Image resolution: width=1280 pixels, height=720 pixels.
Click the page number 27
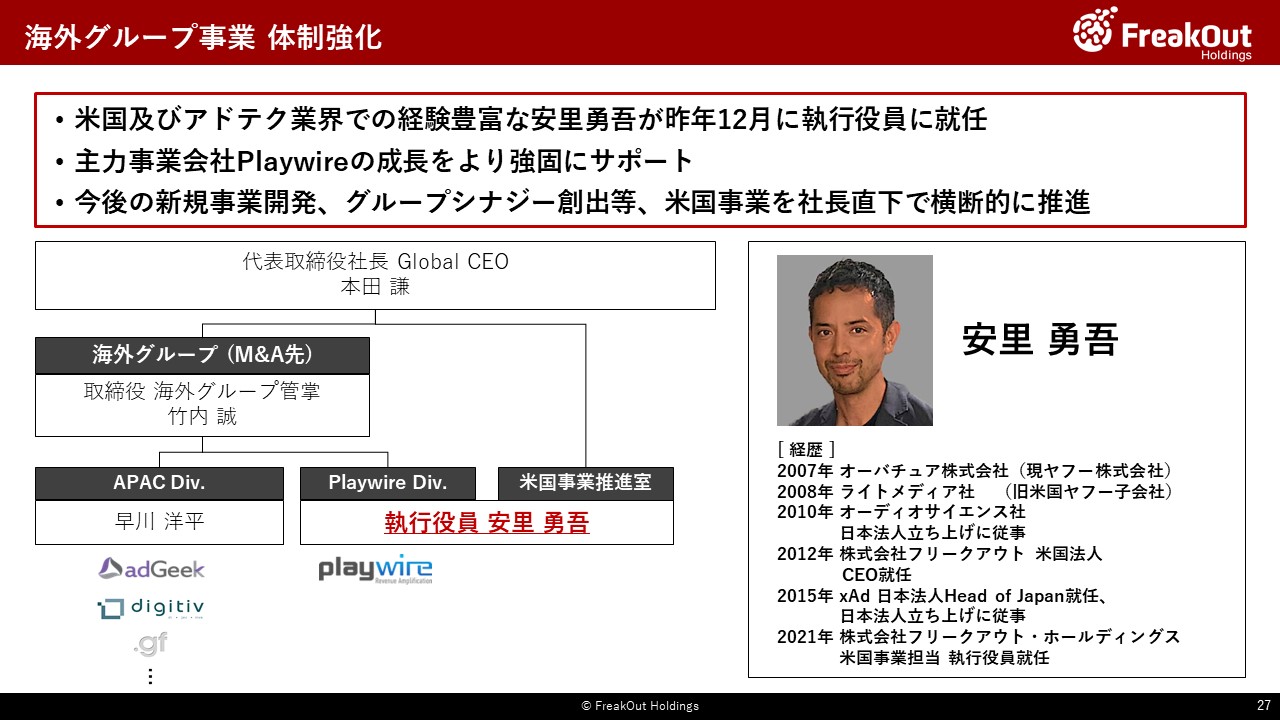(1263, 705)
